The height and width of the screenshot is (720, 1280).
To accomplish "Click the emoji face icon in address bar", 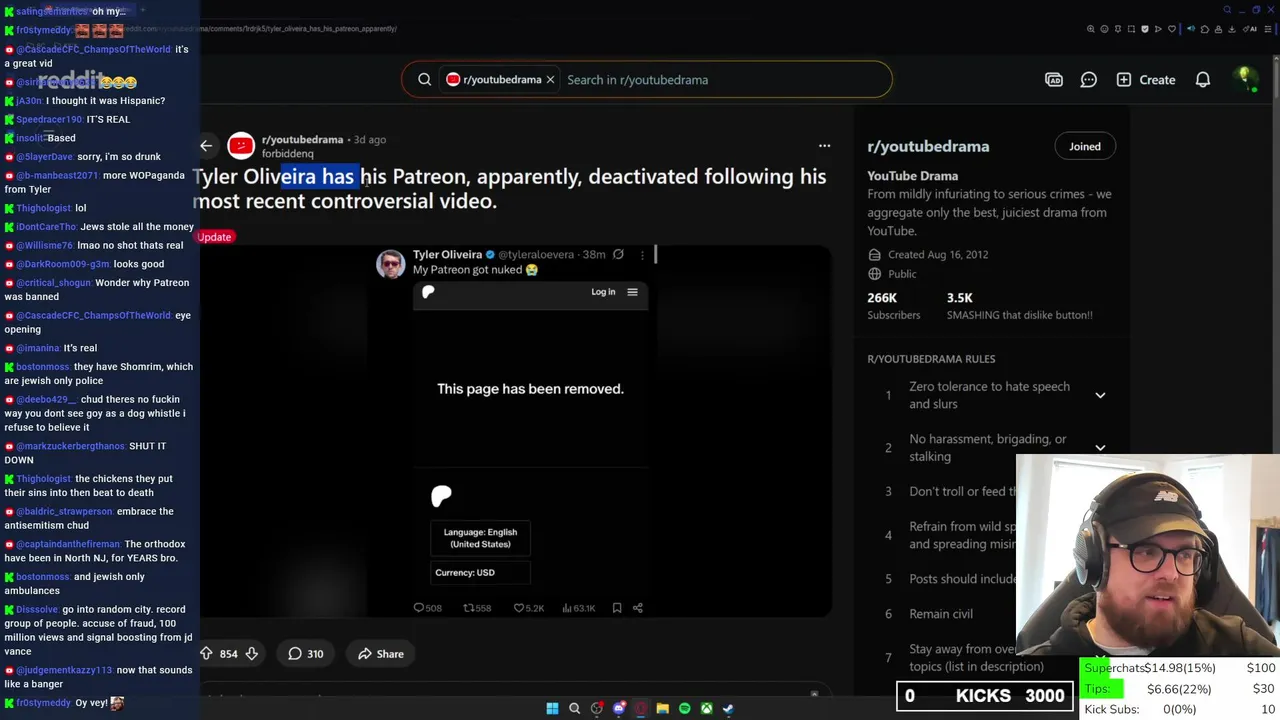I will [x=1104, y=29].
